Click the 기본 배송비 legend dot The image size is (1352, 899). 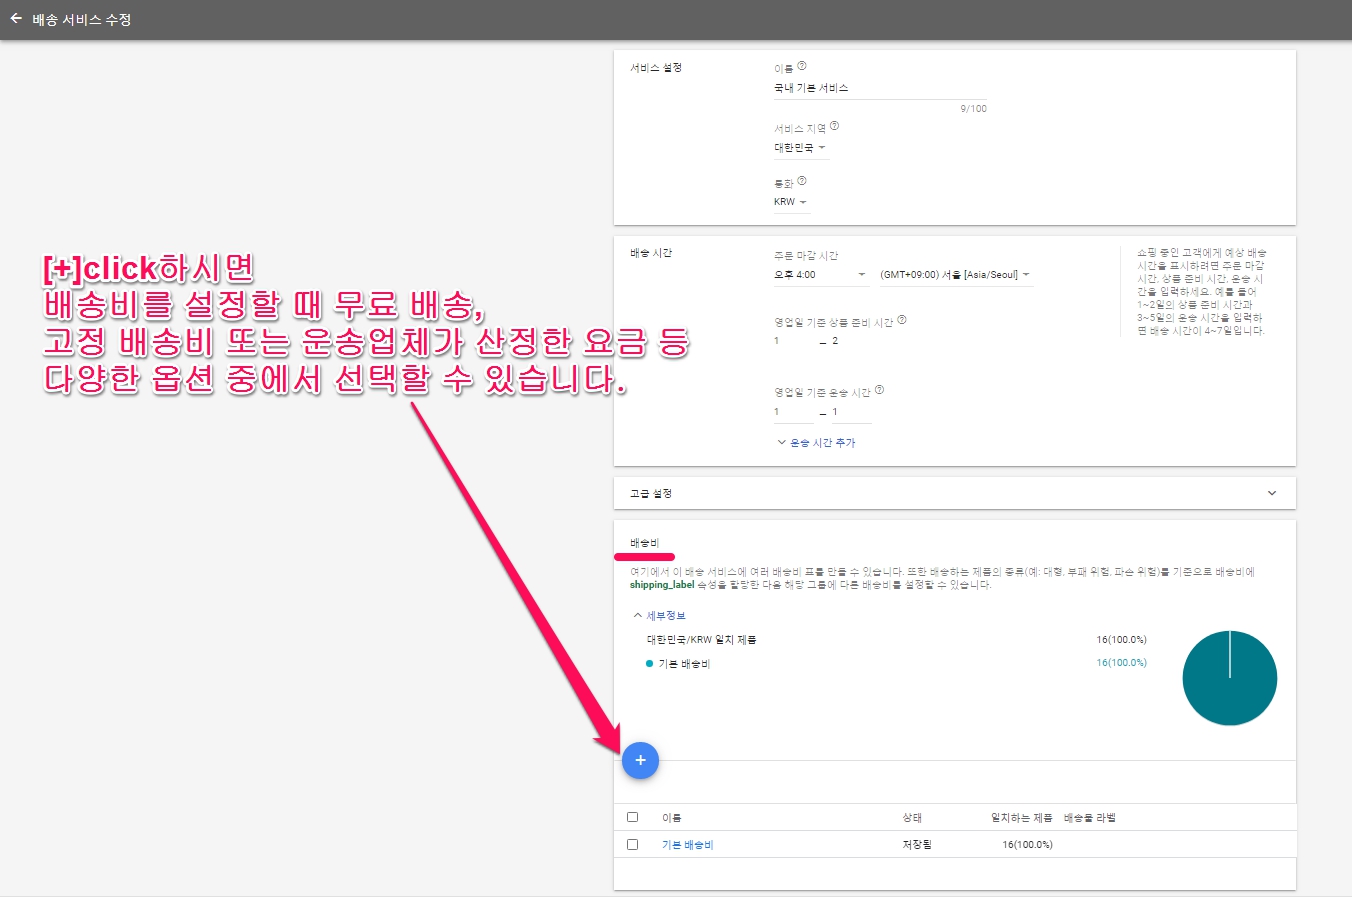(649, 664)
